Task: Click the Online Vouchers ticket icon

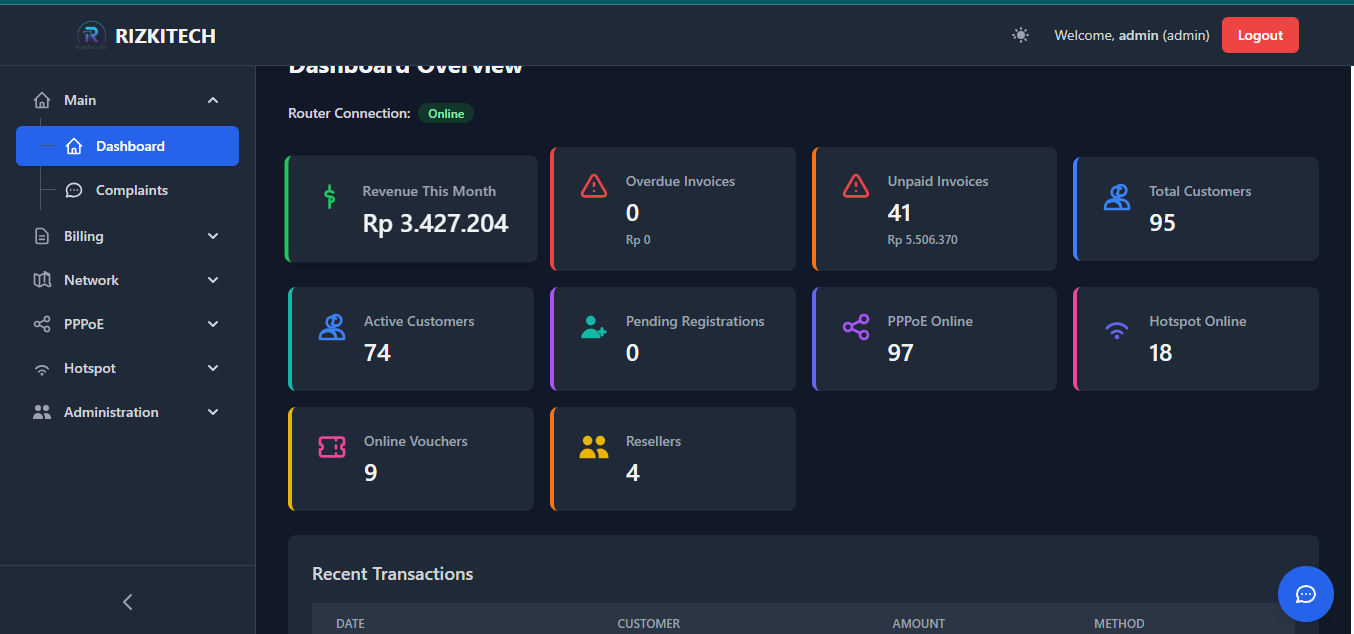Action: tap(332, 446)
